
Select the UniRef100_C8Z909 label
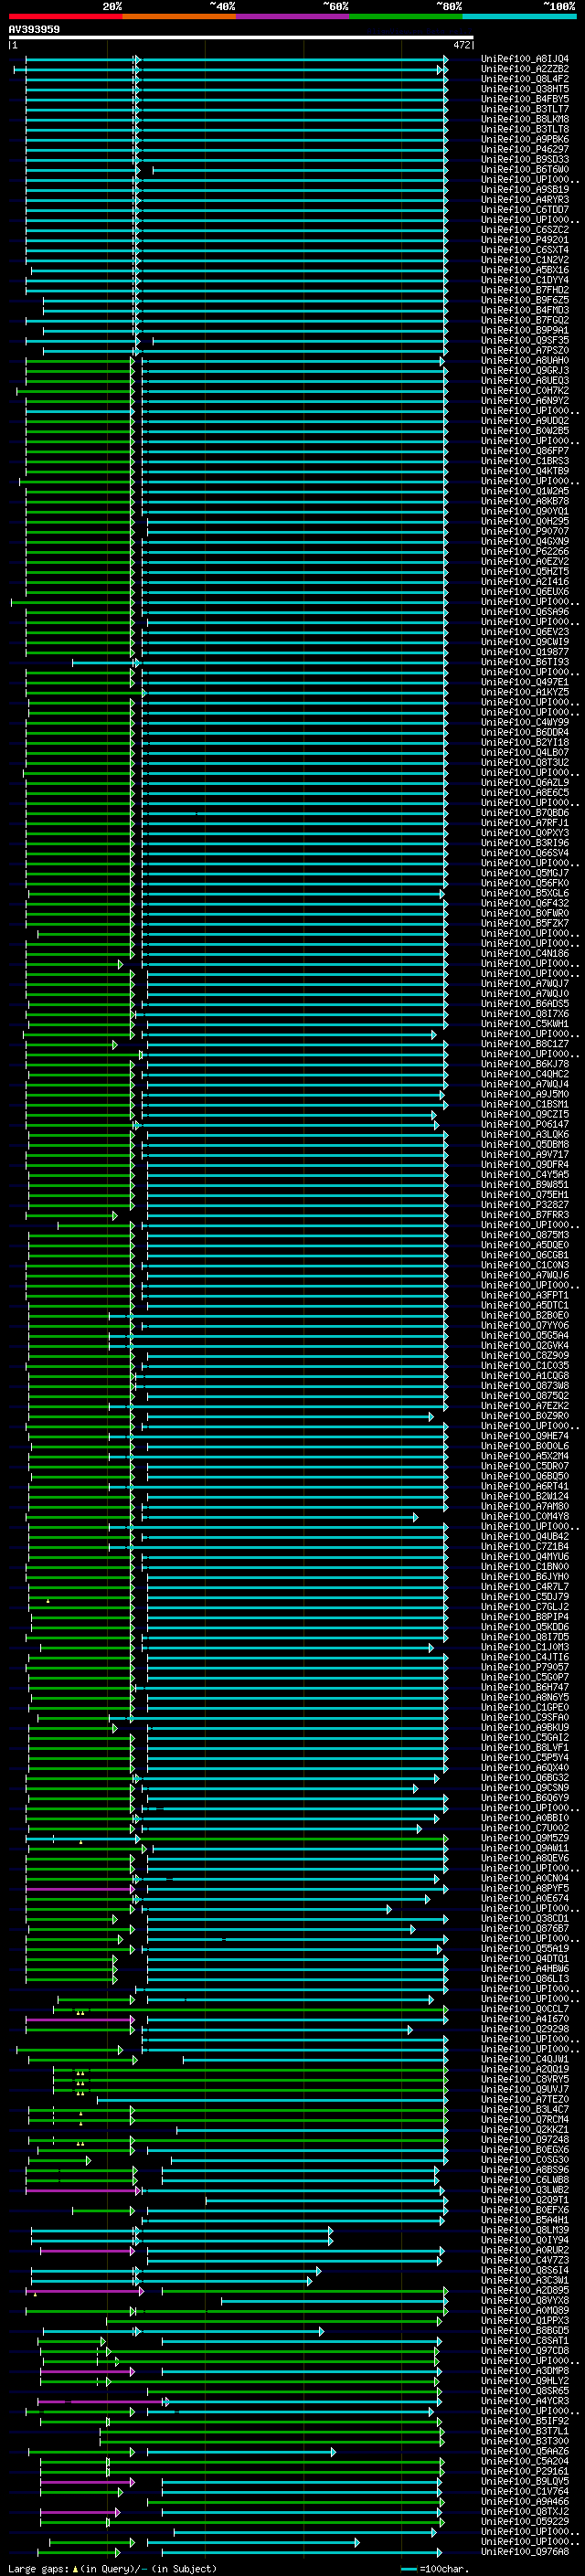coord(525,1355)
